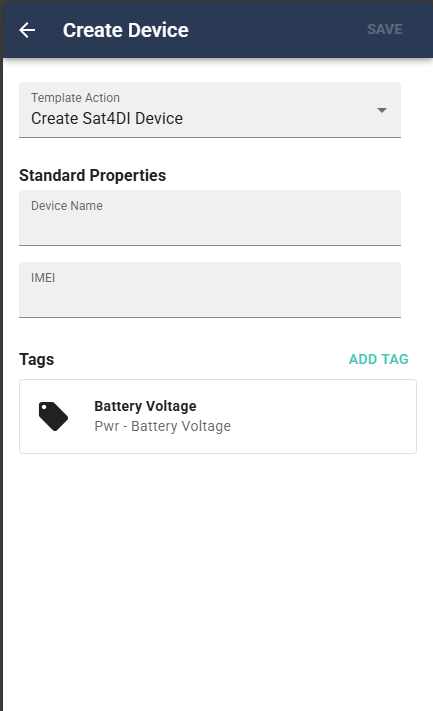Click the Standard Properties section heading
This screenshot has width=433, height=711.
pyautogui.click(x=92, y=175)
